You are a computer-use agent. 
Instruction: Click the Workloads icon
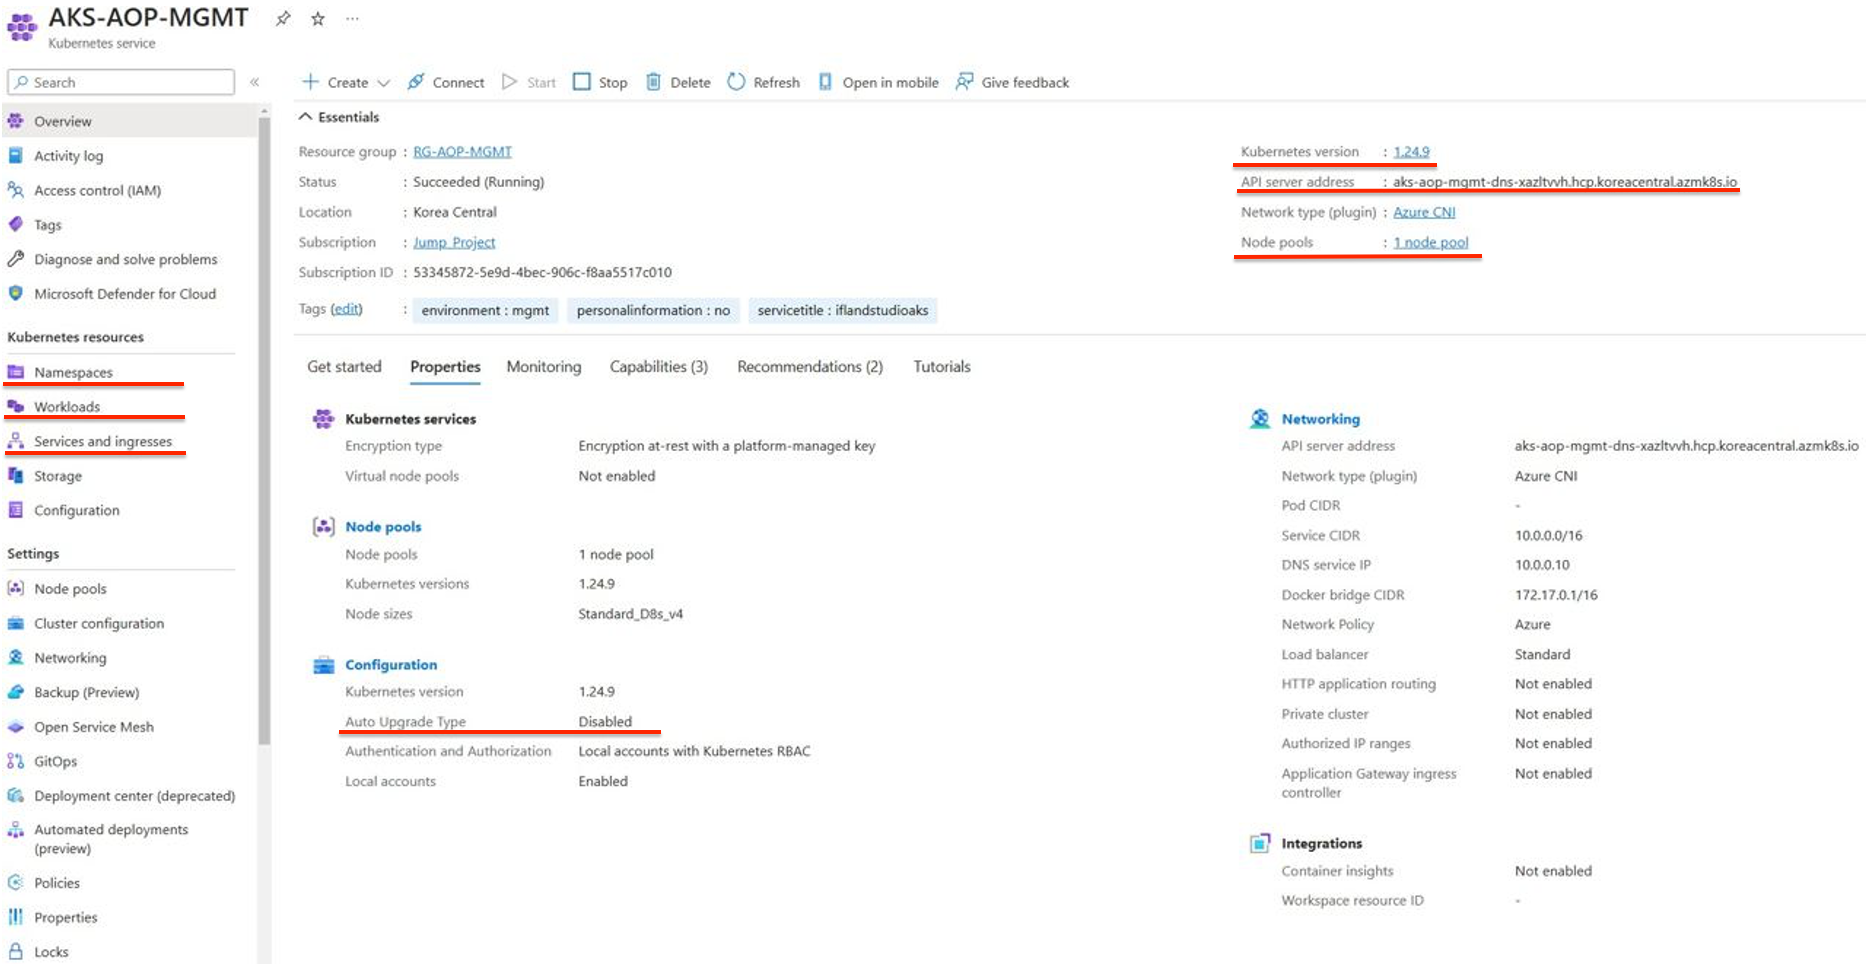[16, 407]
